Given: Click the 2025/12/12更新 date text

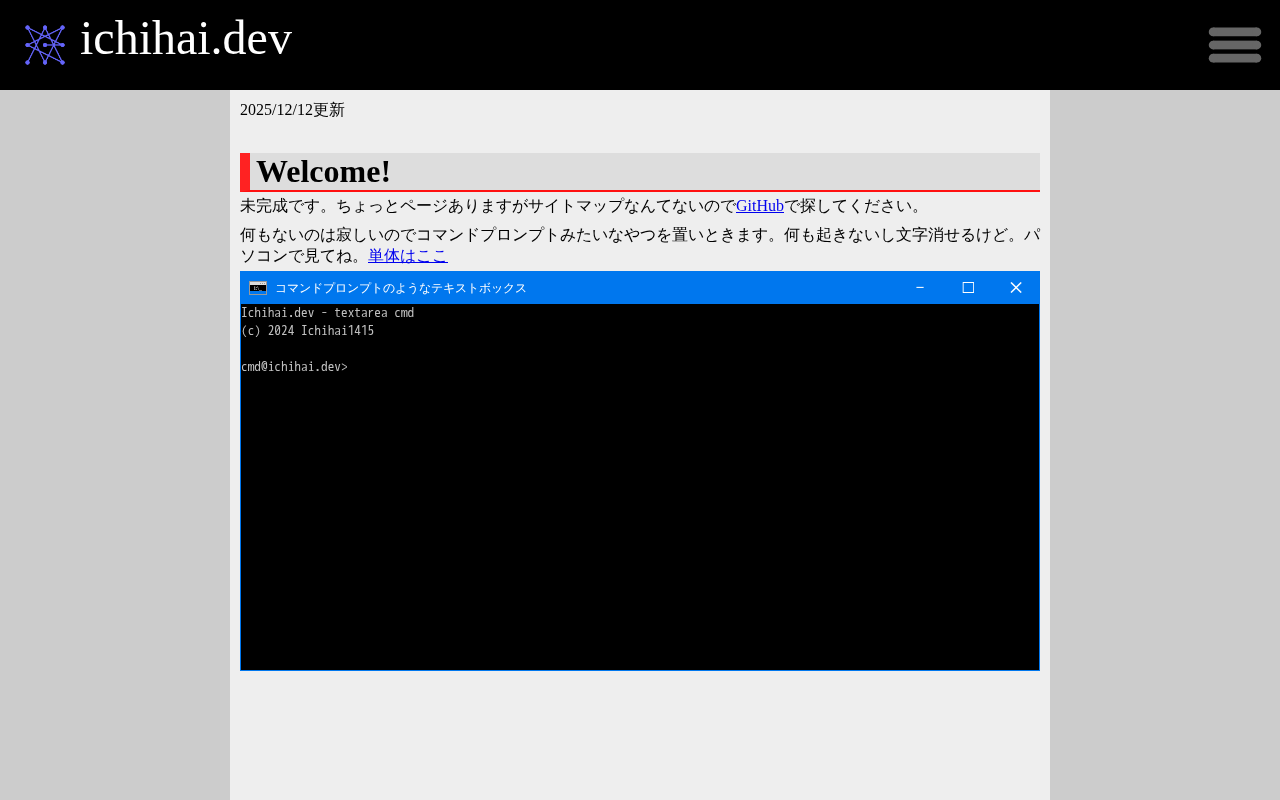Looking at the screenshot, I should click(292, 110).
